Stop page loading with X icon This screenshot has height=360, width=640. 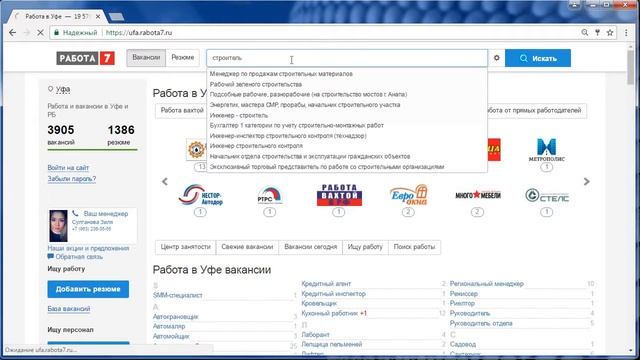(40, 33)
